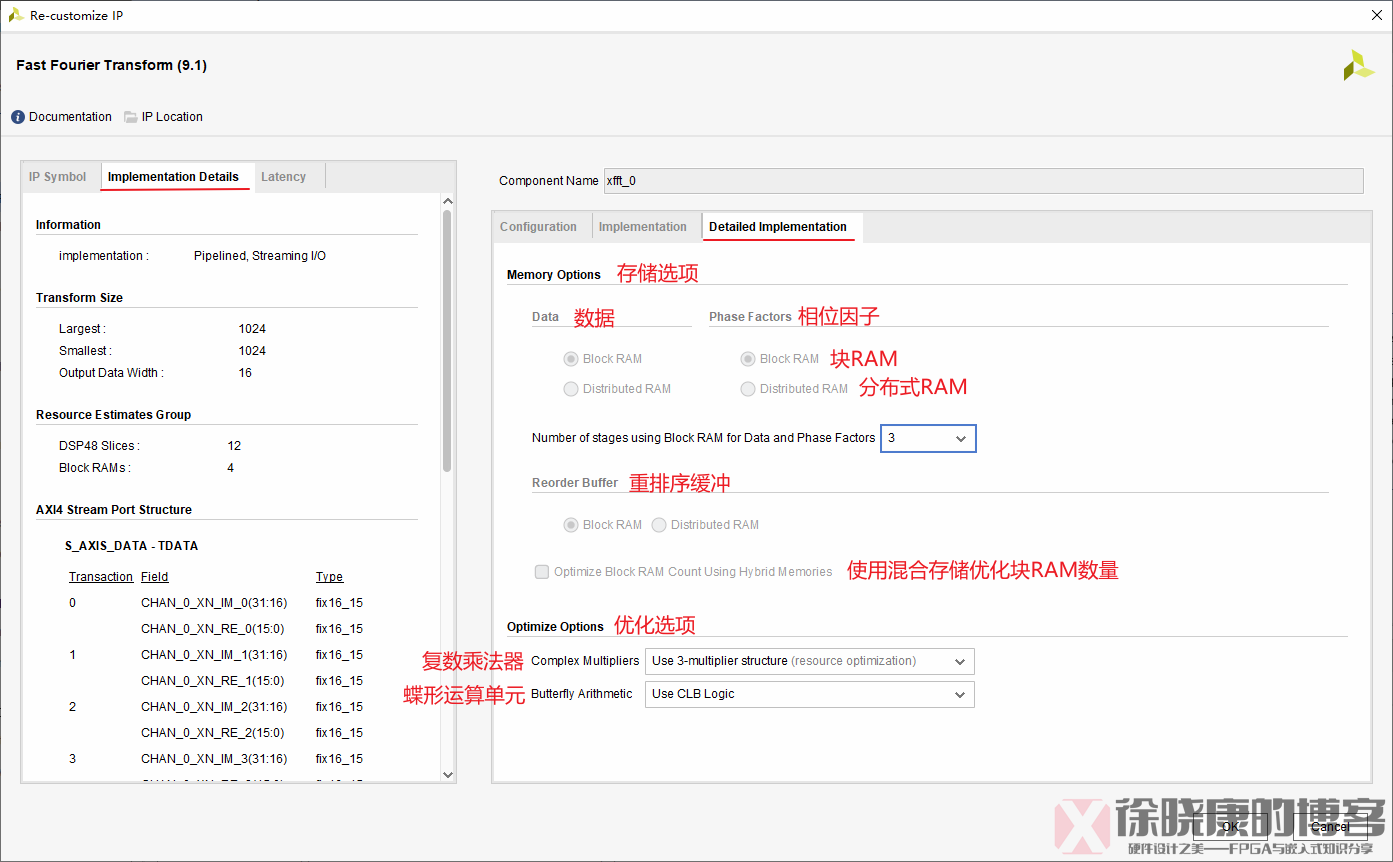Select Distributed RAM for Phase Factors
Image resolution: width=1393 pixels, height=862 pixels.
pos(747,389)
